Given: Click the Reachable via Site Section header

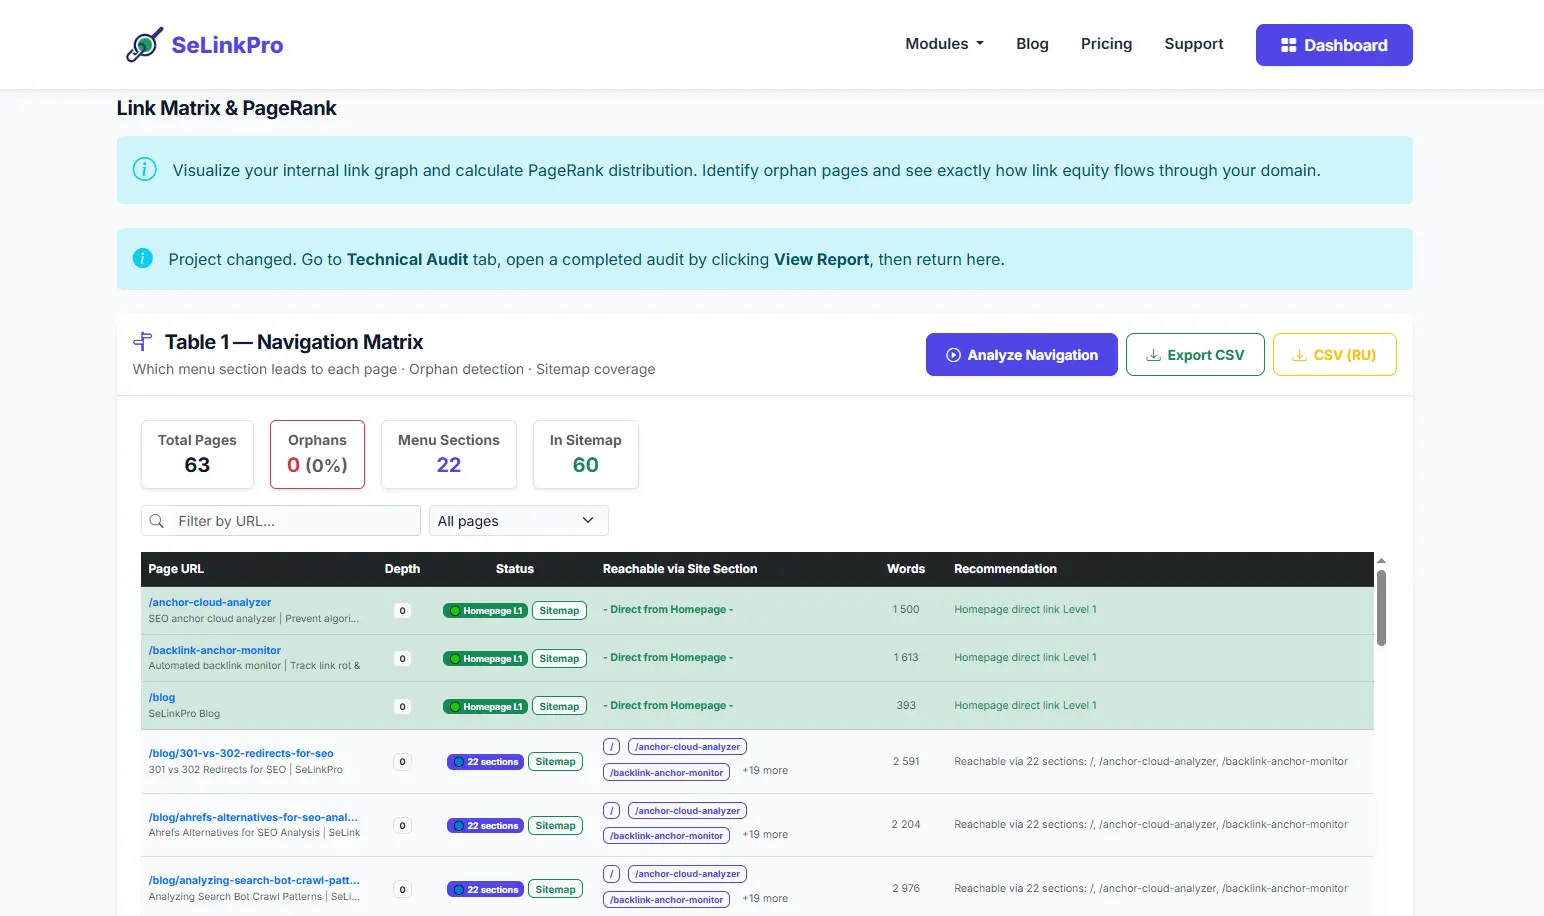Looking at the screenshot, I should point(680,569).
